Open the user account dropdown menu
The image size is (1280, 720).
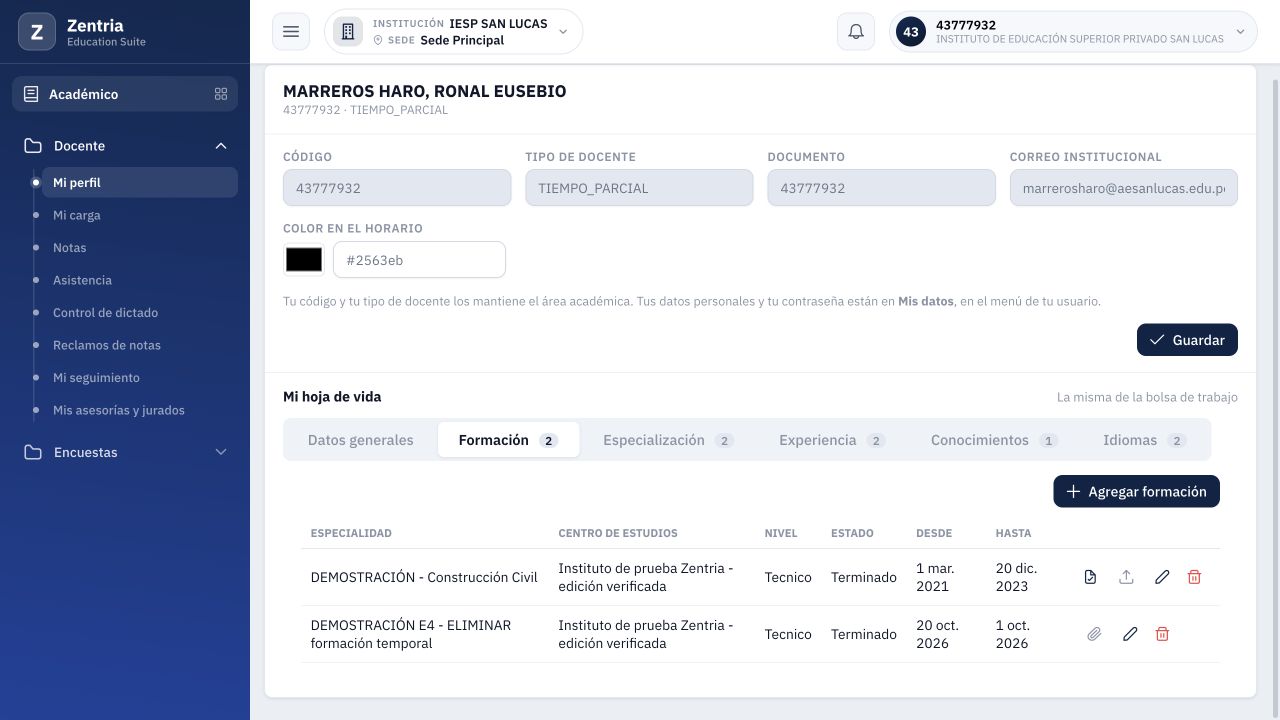click(x=1073, y=32)
